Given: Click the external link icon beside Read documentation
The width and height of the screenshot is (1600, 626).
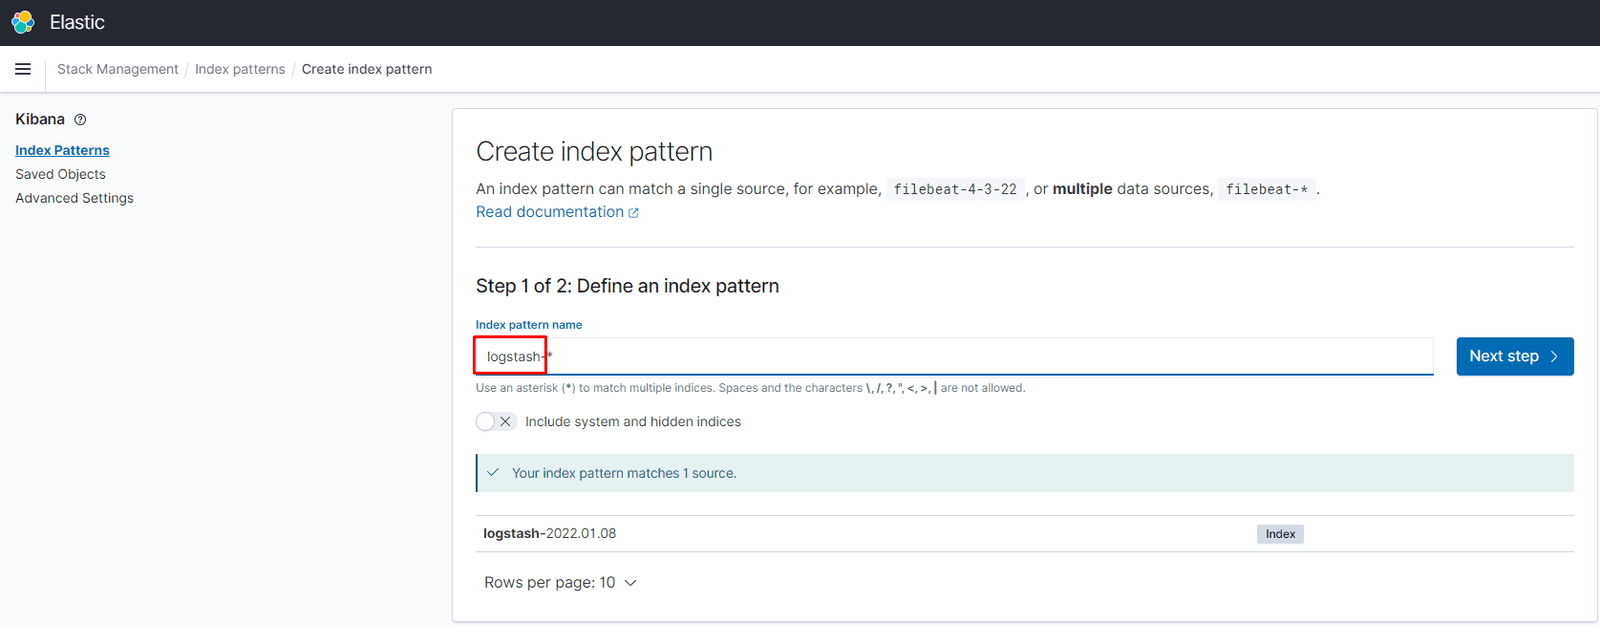Looking at the screenshot, I should pyautogui.click(x=633, y=213).
